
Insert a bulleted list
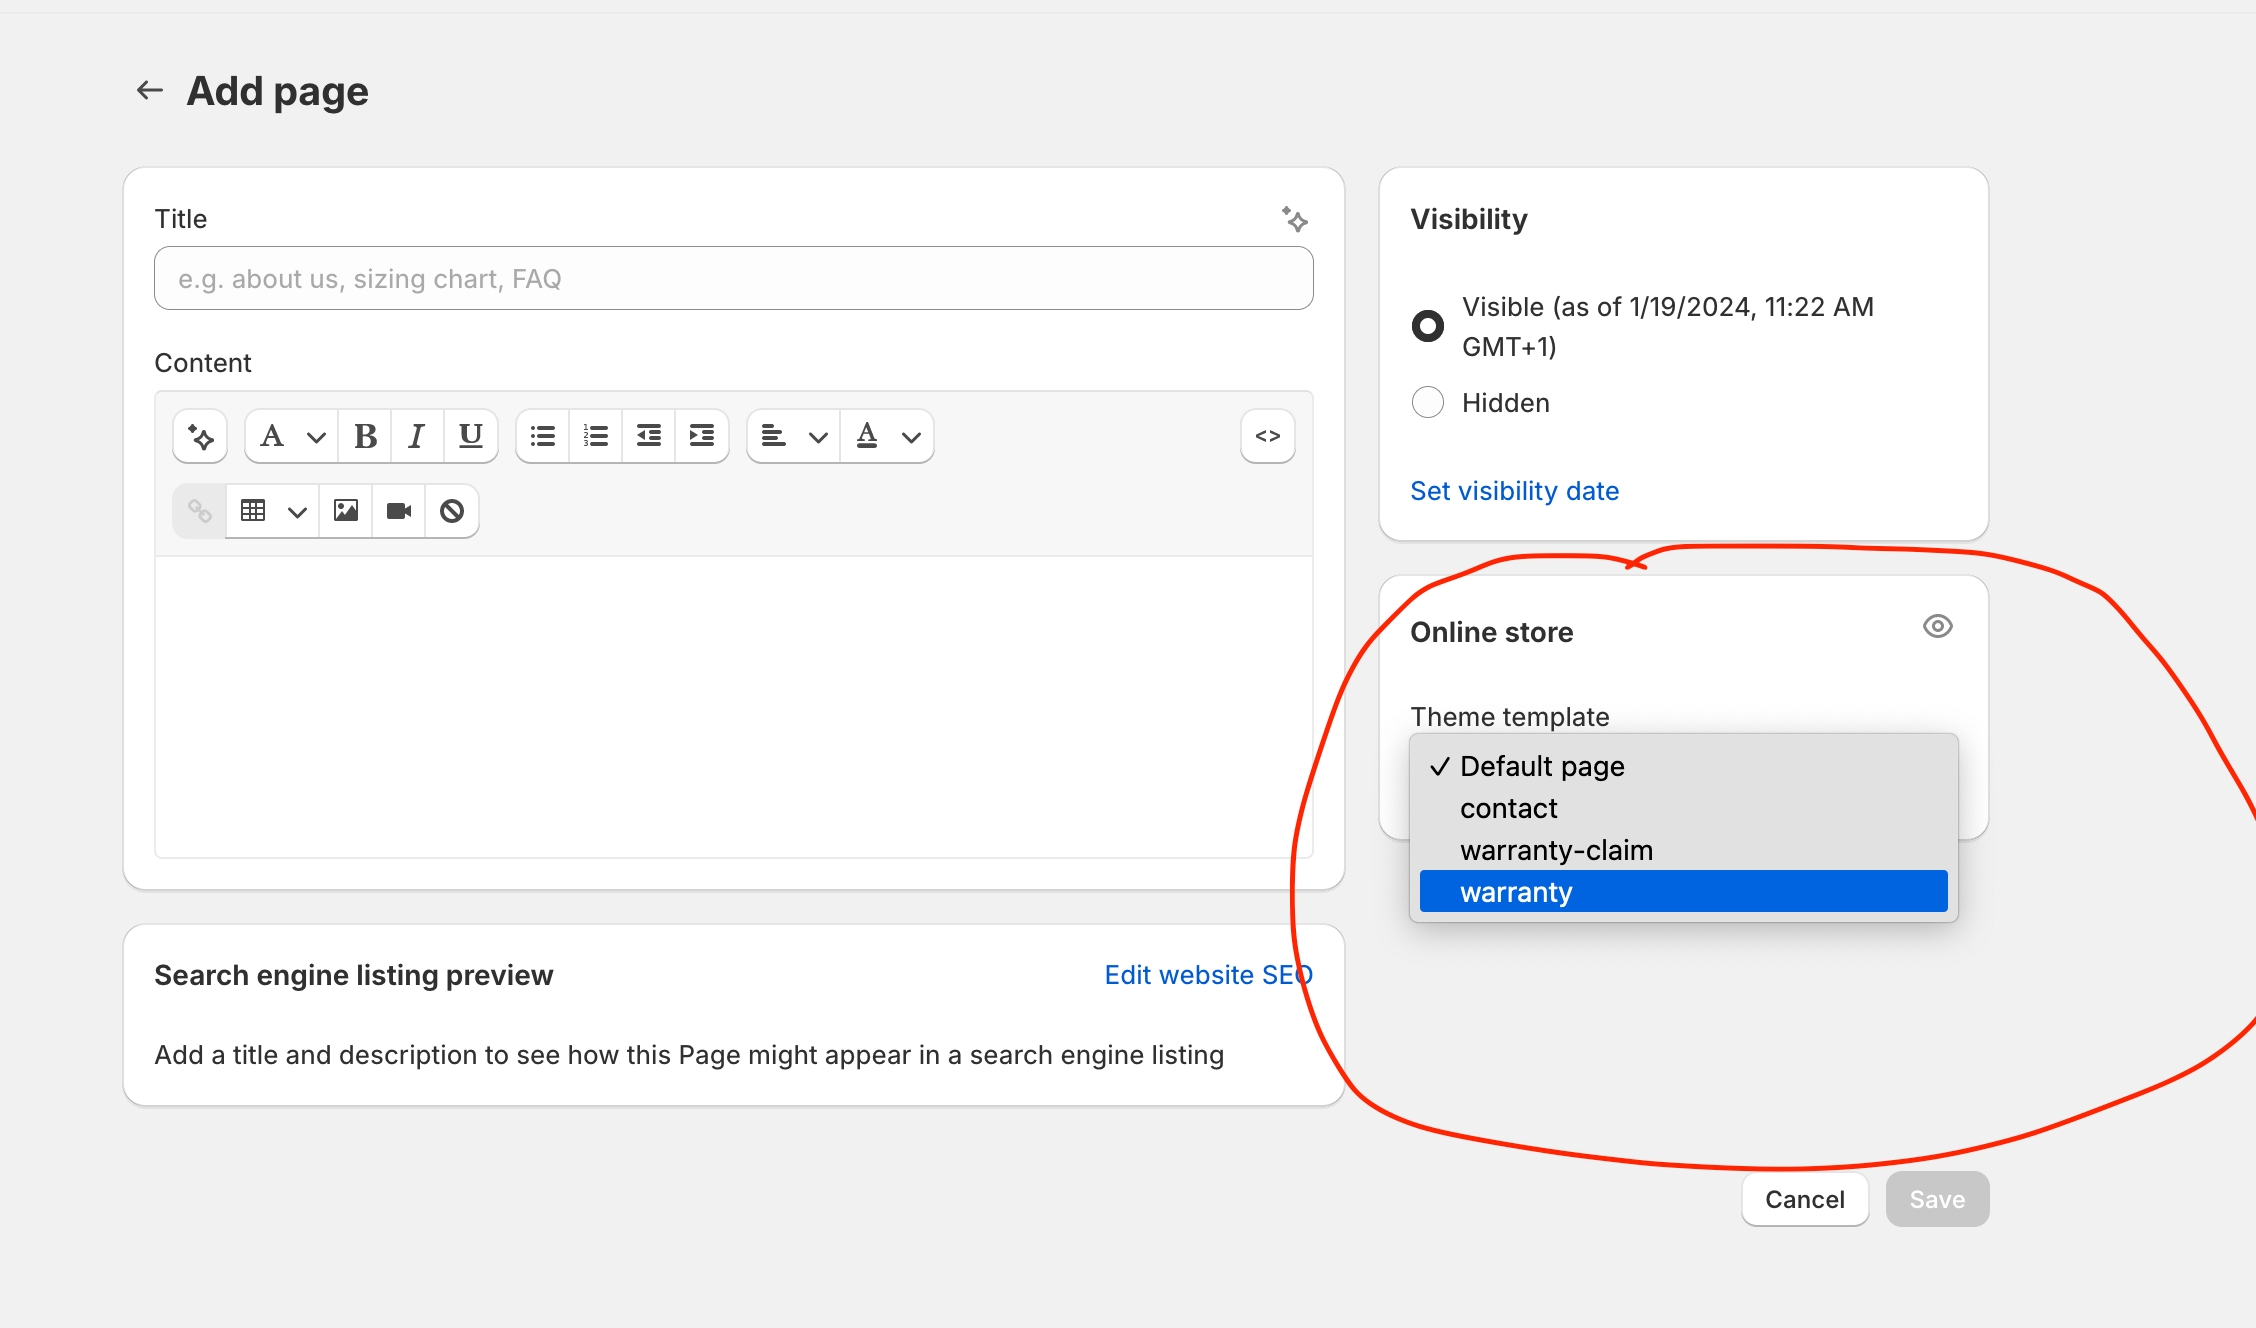(543, 436)
